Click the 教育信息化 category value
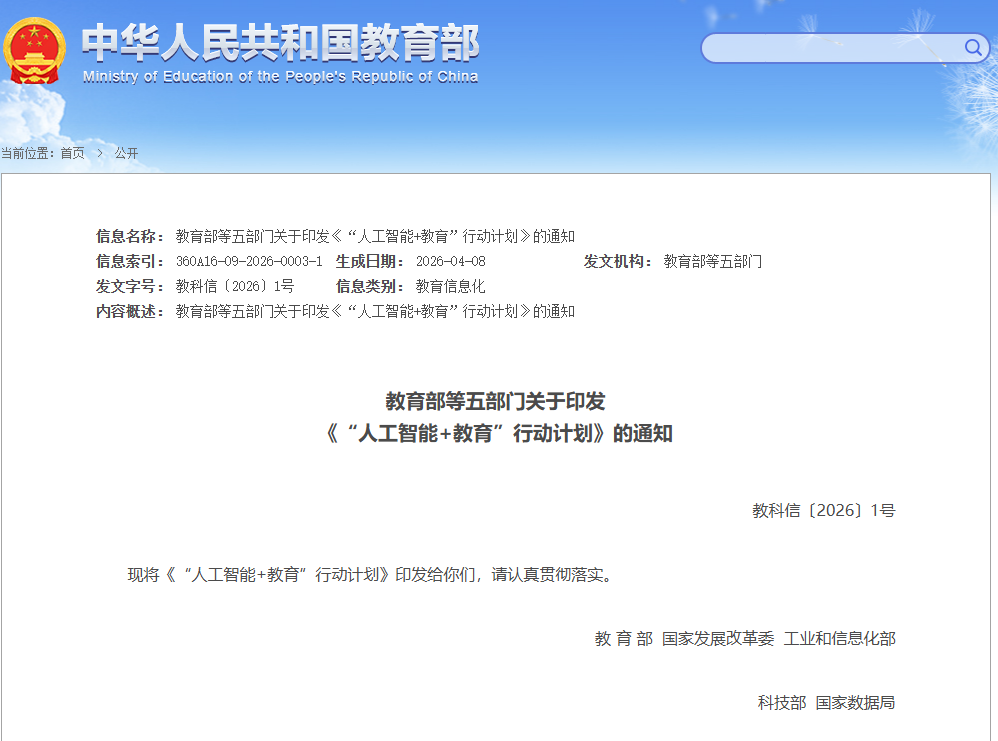The width and height of the screenshot is (998, 741). [450, 286]
